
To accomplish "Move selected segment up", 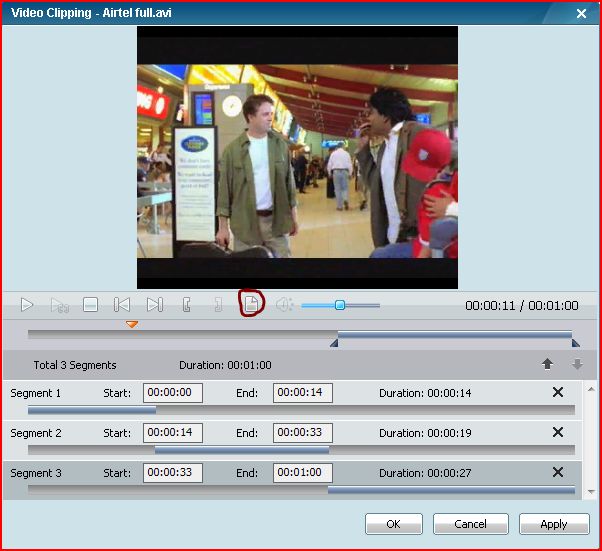I will tap(547, 365).
